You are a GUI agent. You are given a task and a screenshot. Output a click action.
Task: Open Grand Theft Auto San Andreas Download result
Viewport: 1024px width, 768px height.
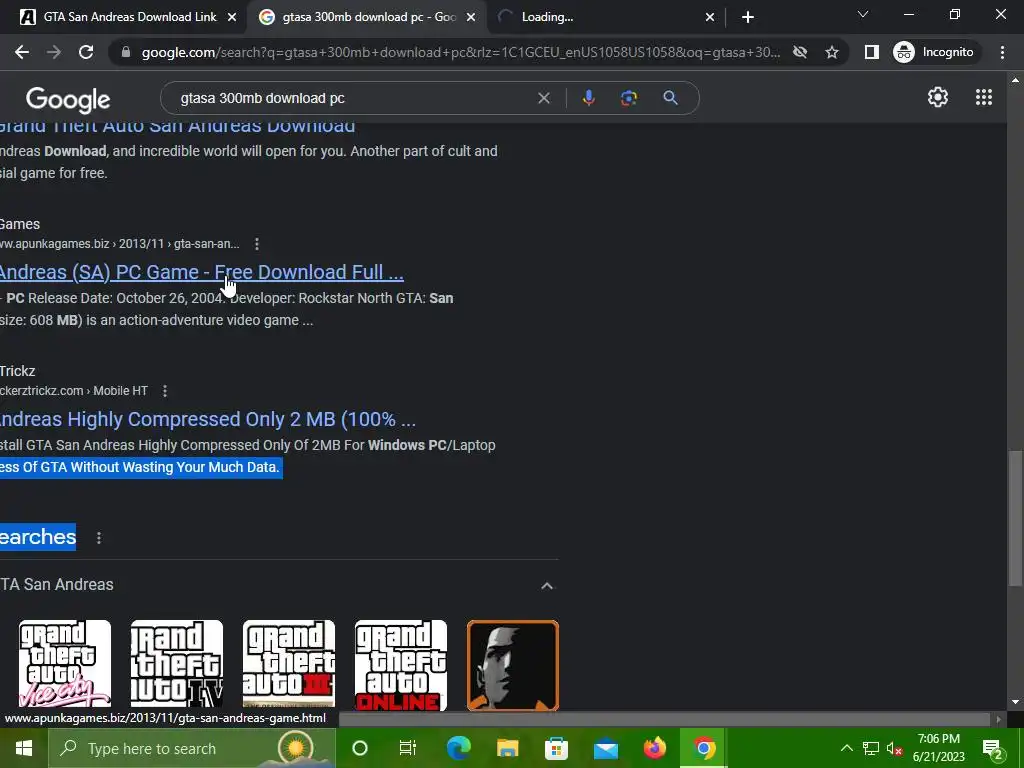(x=178, y=126)
